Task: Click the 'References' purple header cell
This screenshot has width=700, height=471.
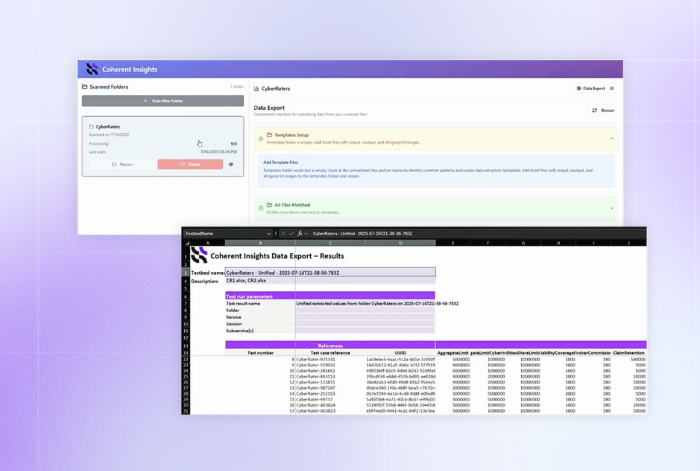Action: (x=330, y=345)
